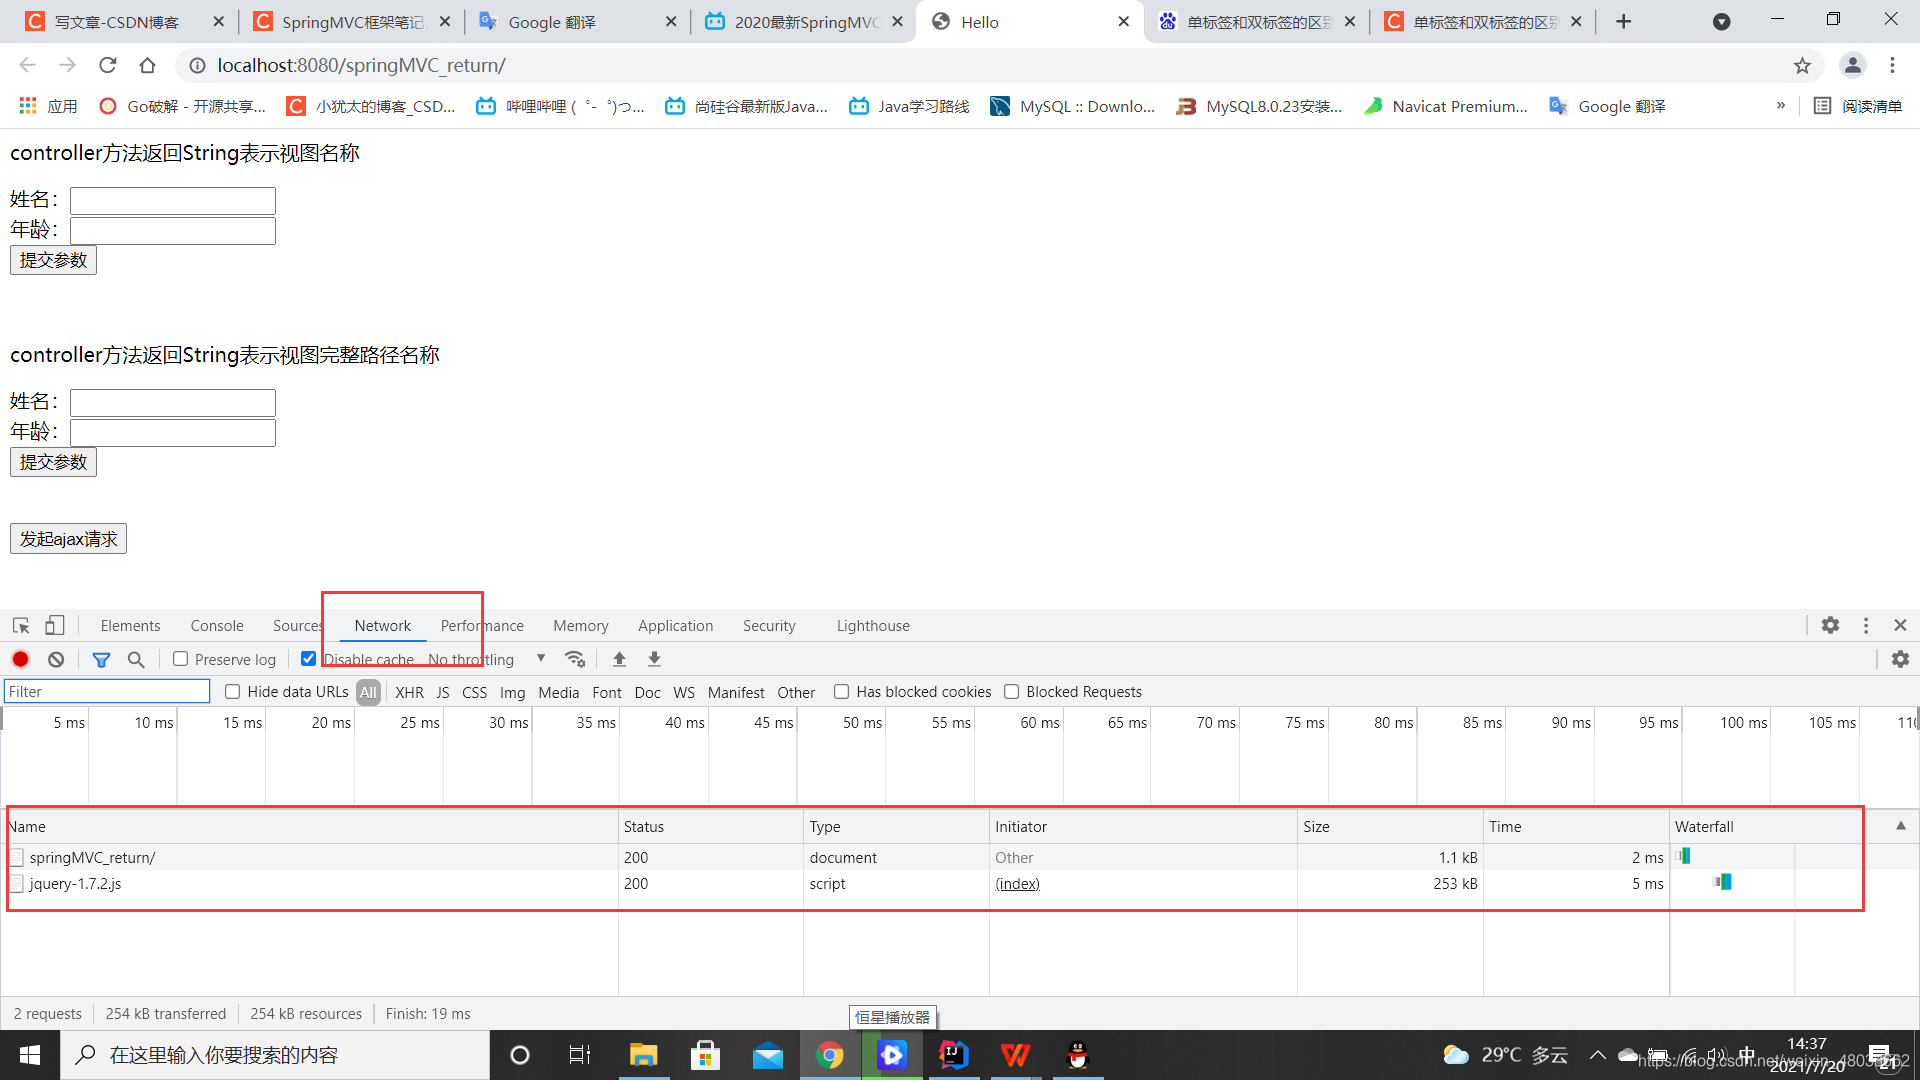Open network settings gear icon
Viewport: 1920px width, 1080px height.
coord(1900,659)
